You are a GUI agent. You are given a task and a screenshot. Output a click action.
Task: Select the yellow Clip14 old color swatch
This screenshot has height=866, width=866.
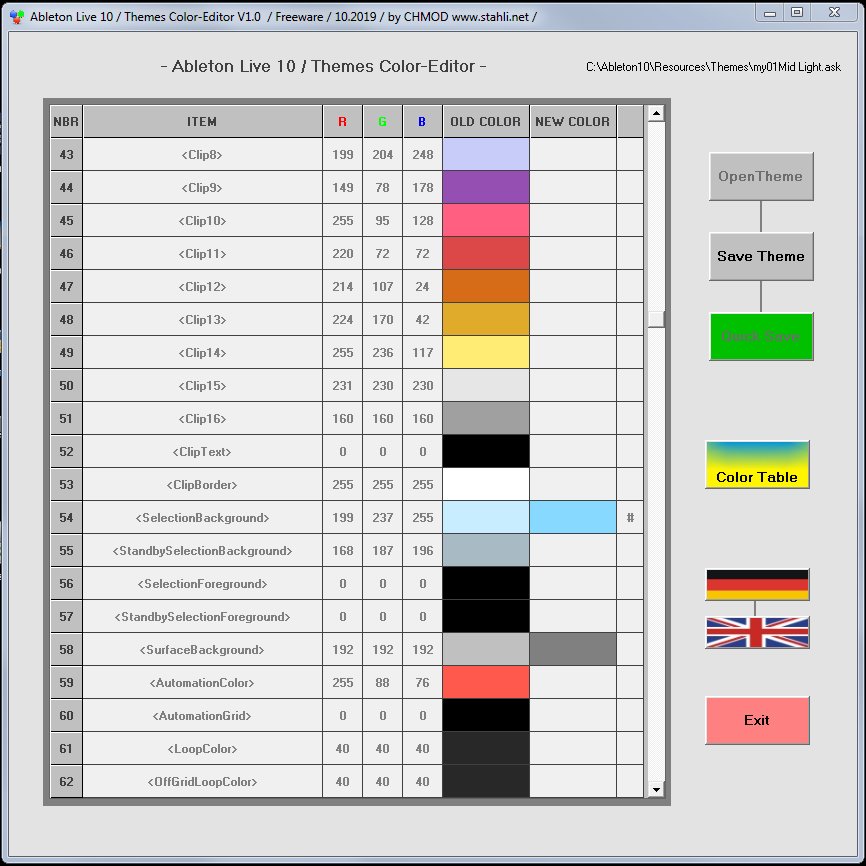[485, 352]
